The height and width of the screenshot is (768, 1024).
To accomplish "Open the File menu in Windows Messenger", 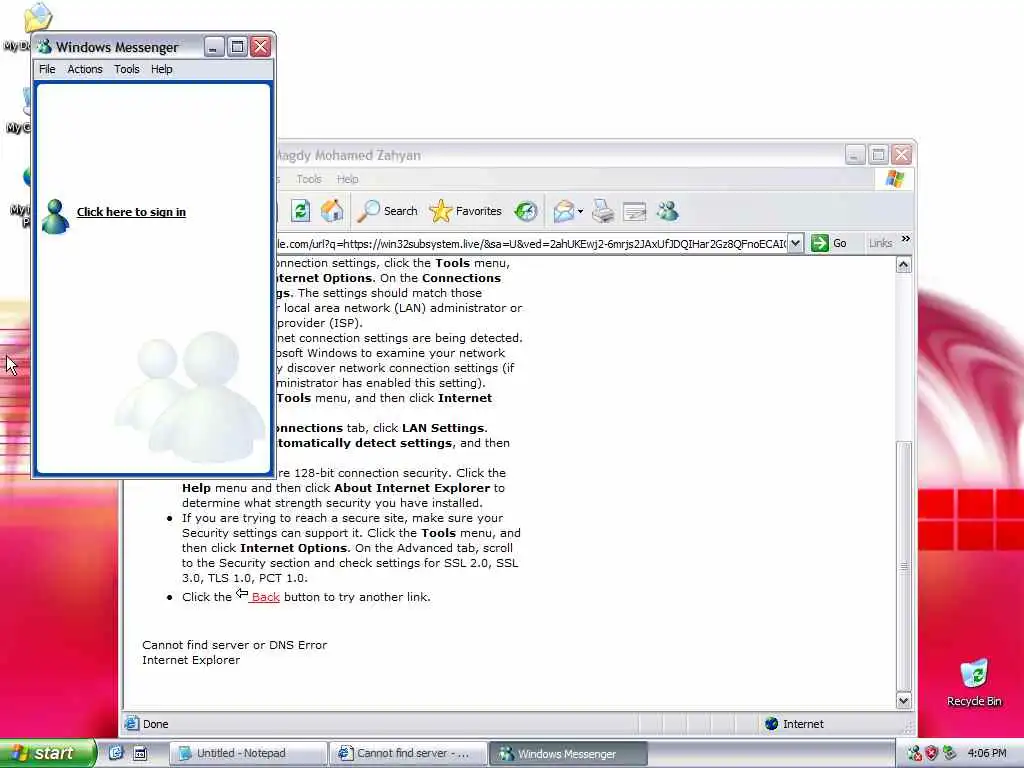I will tap(47, 69).
